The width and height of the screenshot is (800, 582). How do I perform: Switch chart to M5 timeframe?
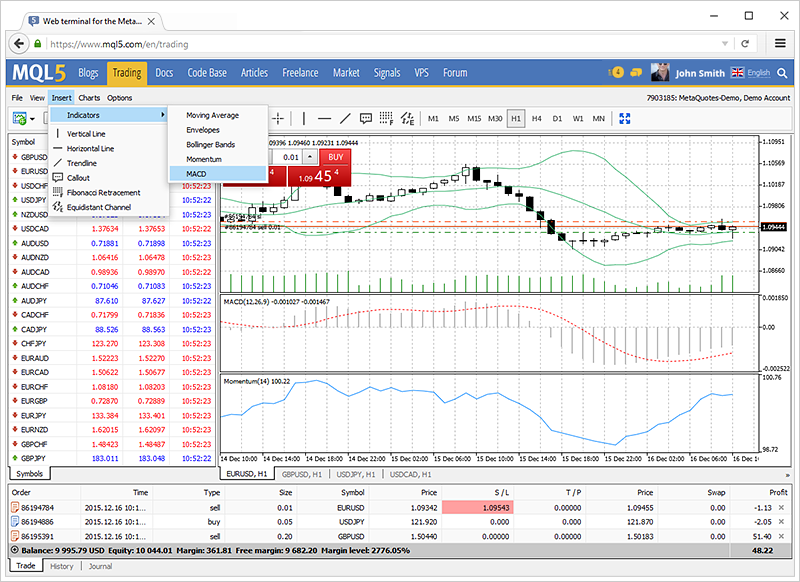(x=452, y=118)
